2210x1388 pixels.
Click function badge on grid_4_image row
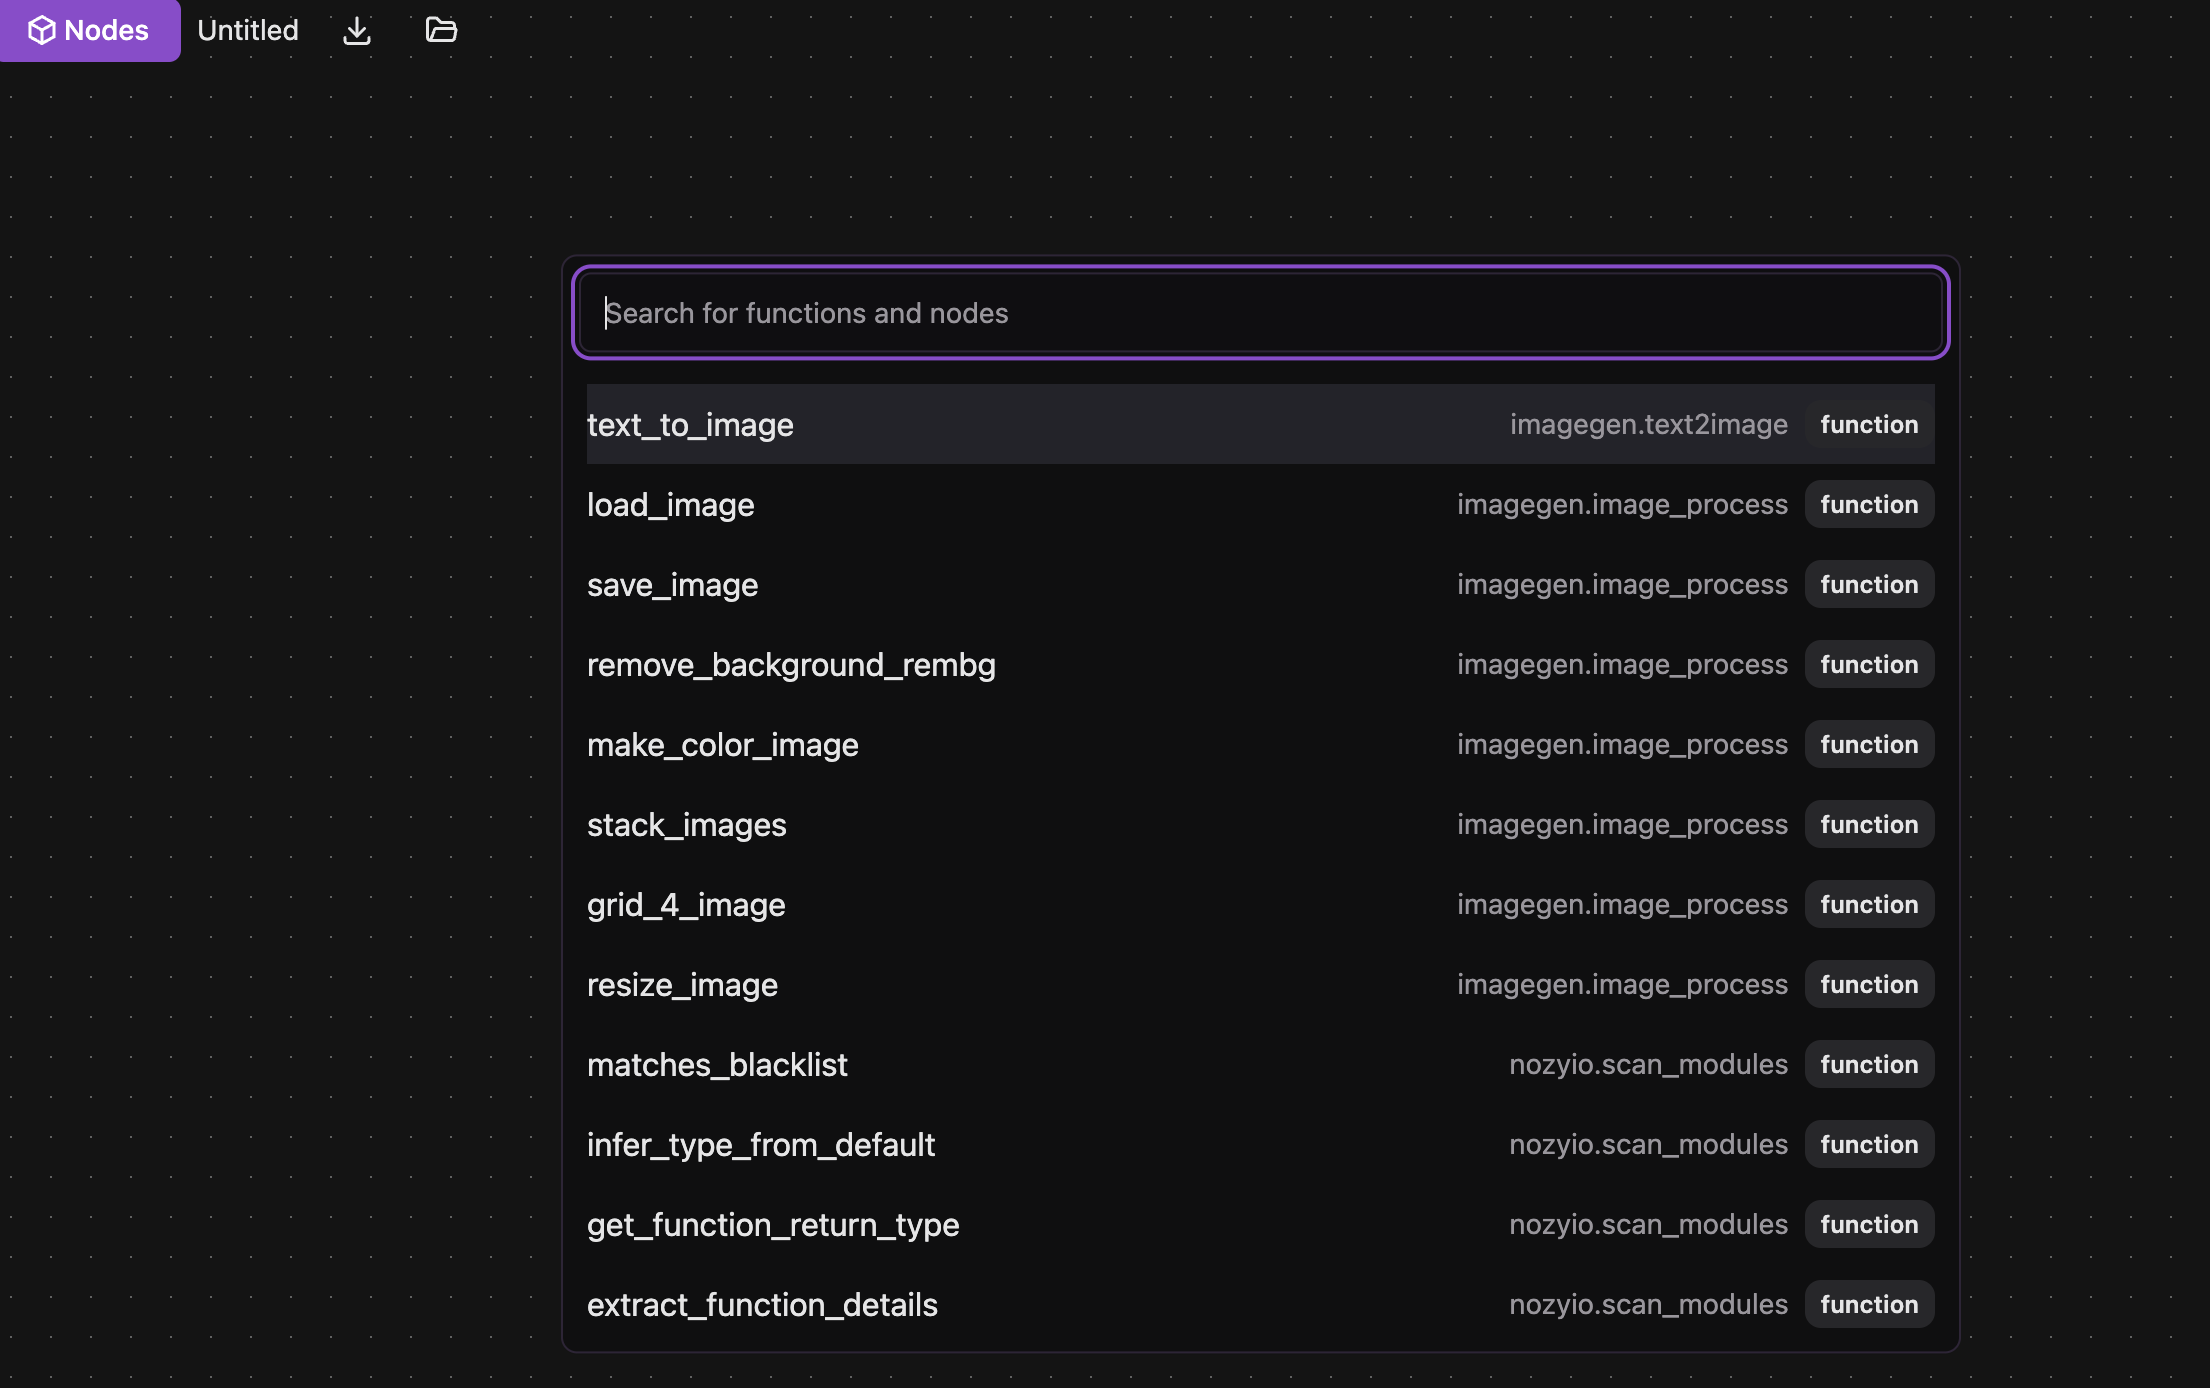1869,904
